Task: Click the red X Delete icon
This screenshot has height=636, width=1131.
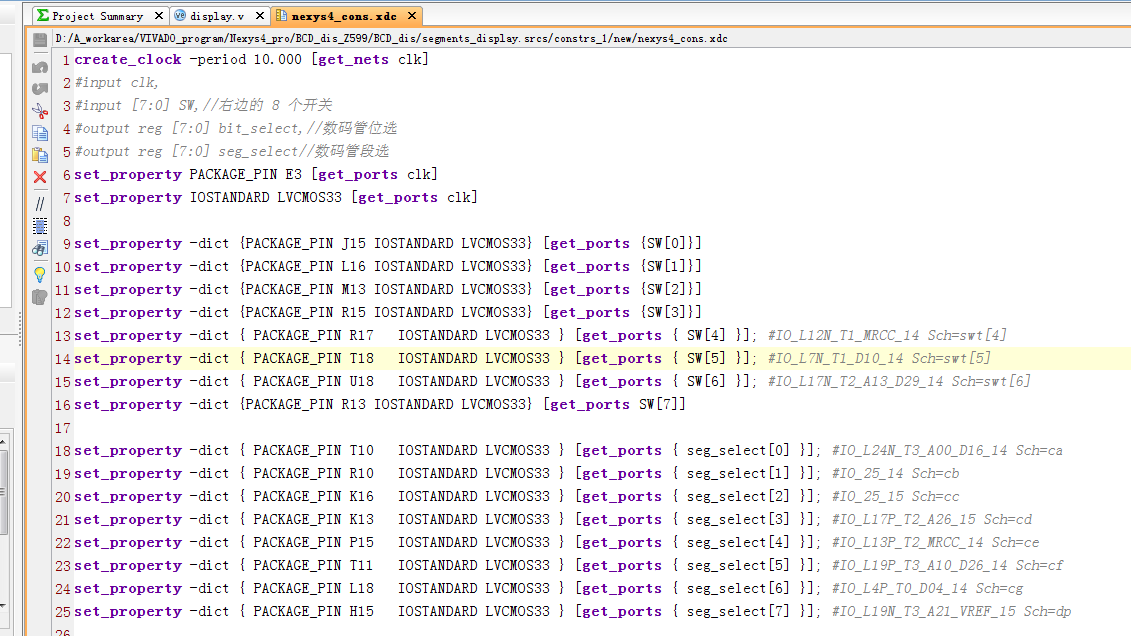Action: click(40, 177)
